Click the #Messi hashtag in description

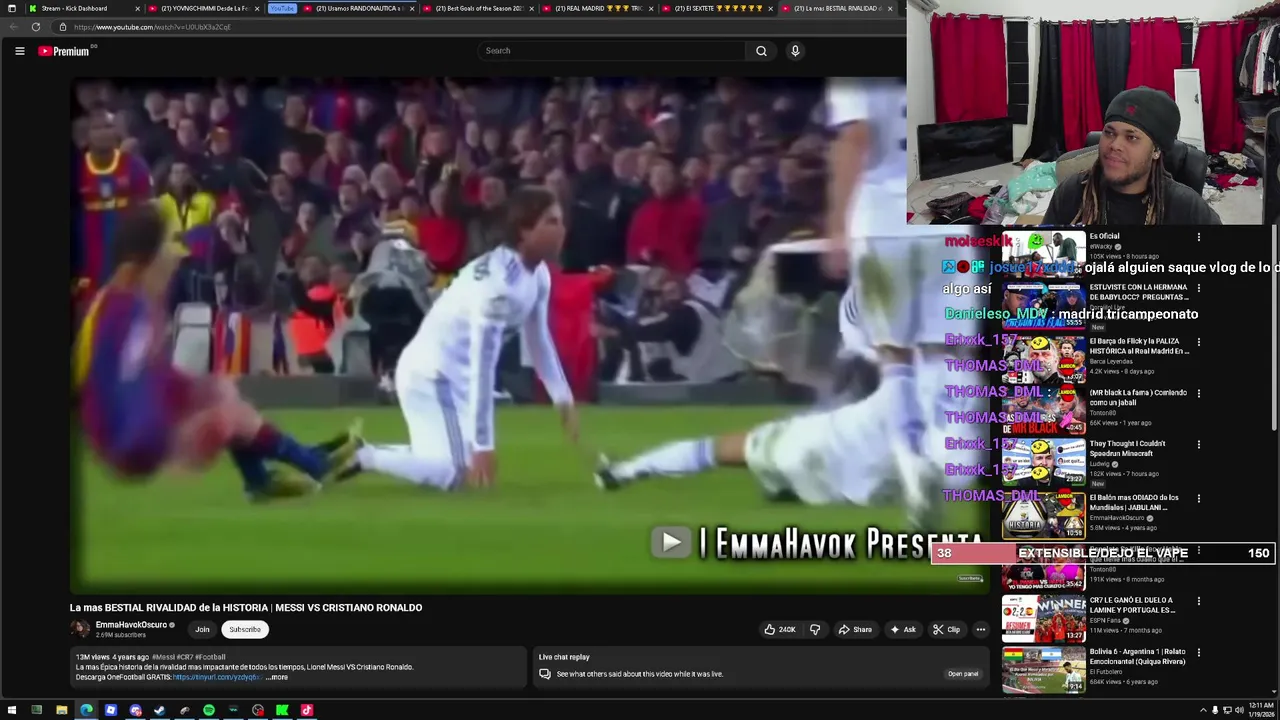coord(163,657)
